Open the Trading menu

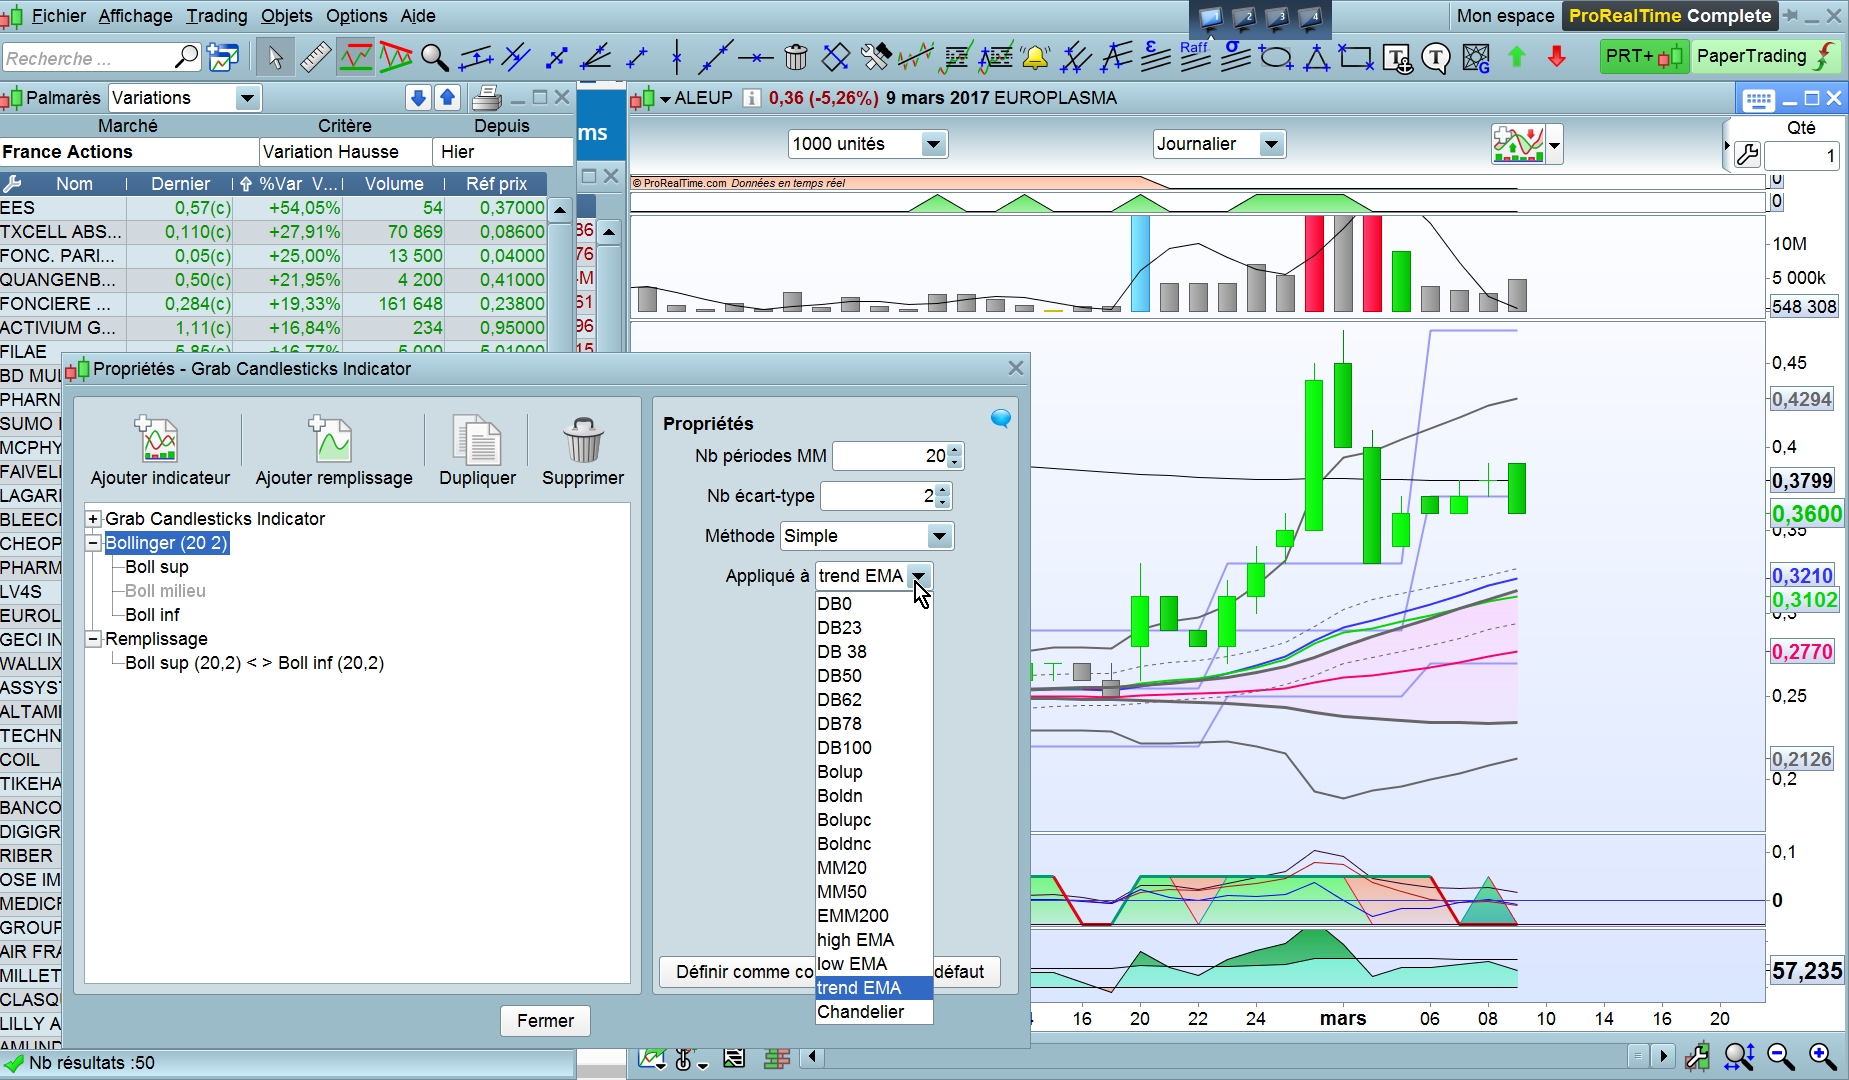[216, 16]
